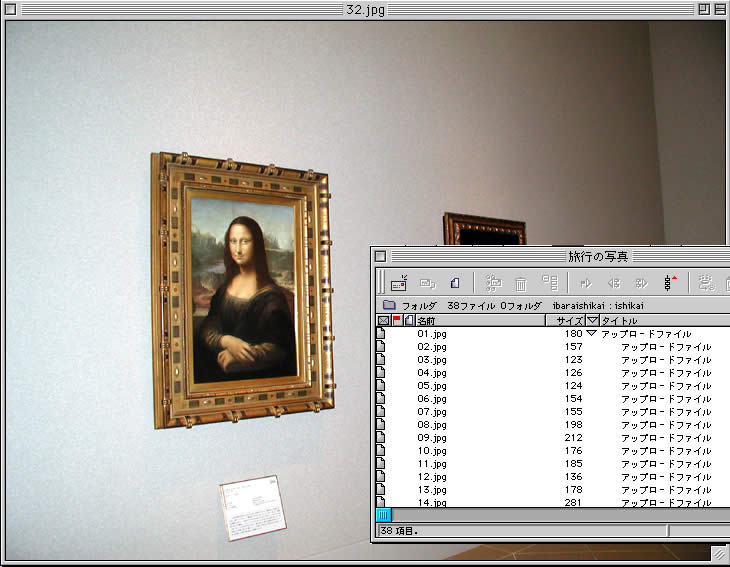
Task: Click size value 212 of 09.jpg
Action: tap(573, 438)
